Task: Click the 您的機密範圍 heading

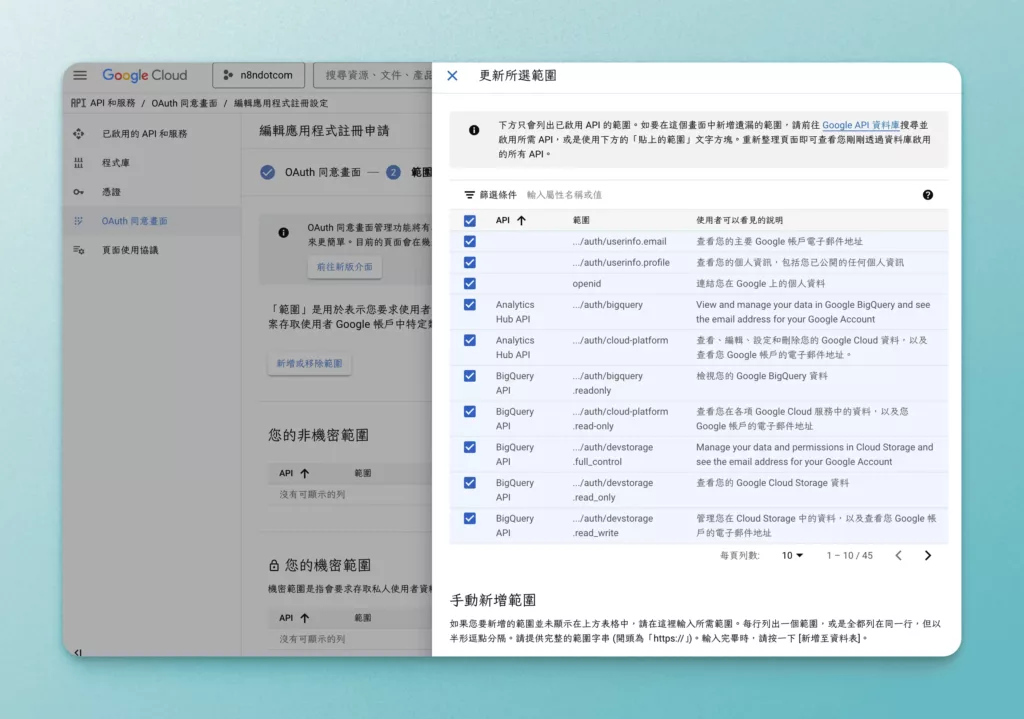Action: tap(328, 566)
